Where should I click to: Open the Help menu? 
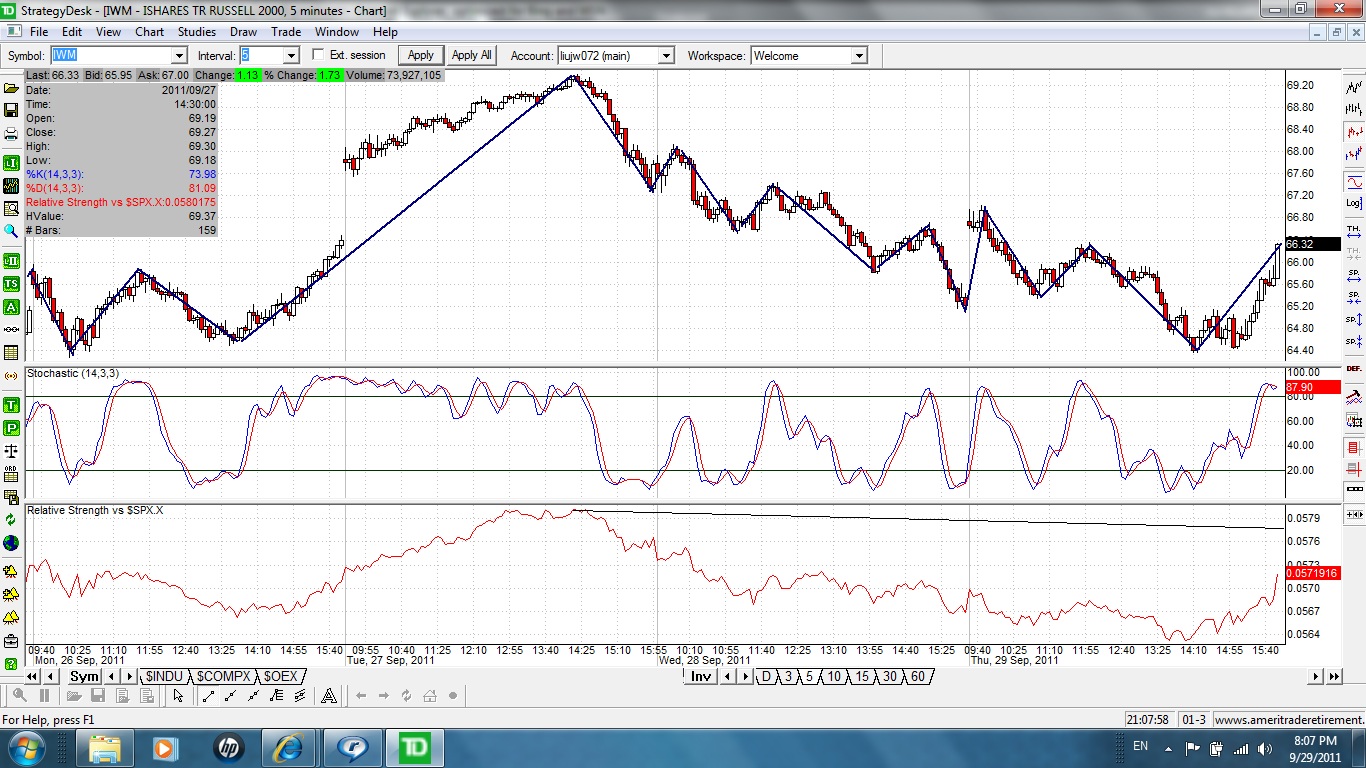[x=385, y=32]
